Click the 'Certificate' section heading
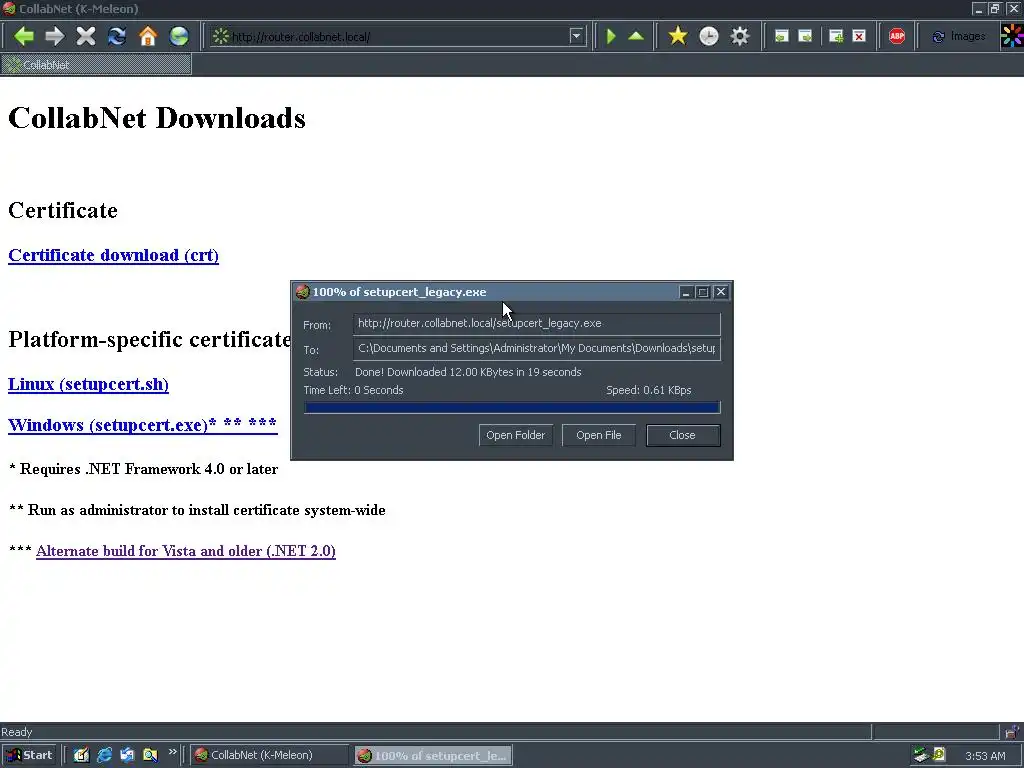Screen dimensions: 1024x768 pos(63,210)
